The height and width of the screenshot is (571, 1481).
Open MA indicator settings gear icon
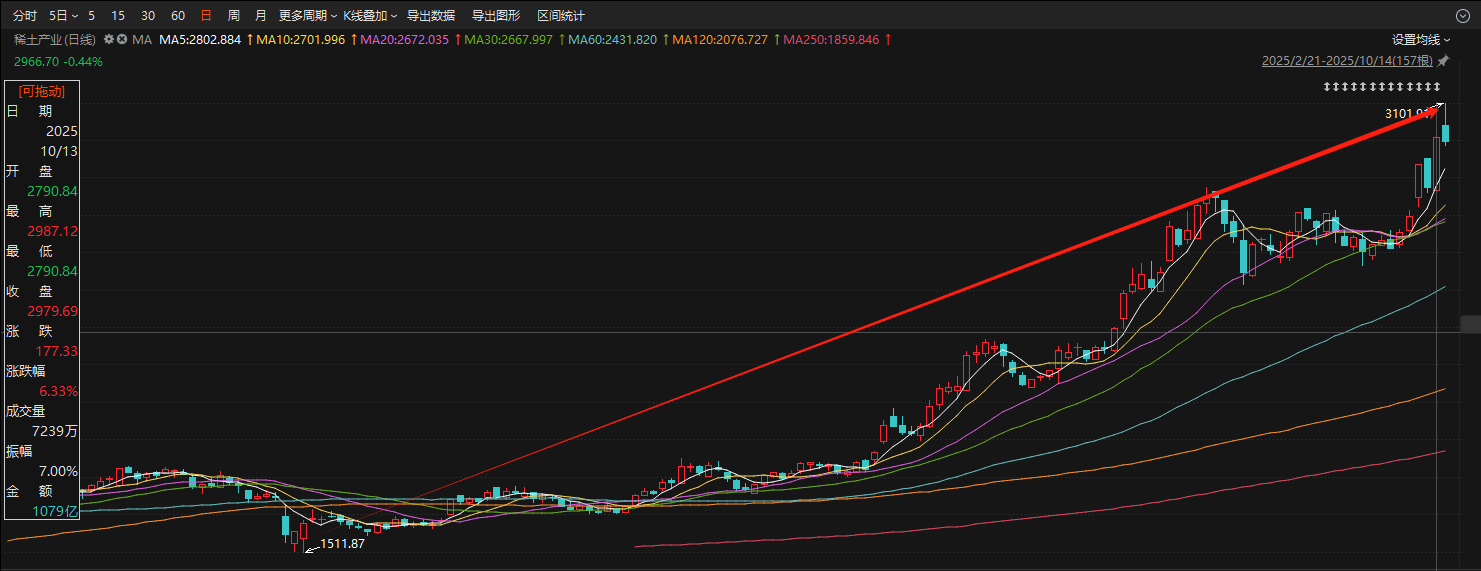pos(109,39)
